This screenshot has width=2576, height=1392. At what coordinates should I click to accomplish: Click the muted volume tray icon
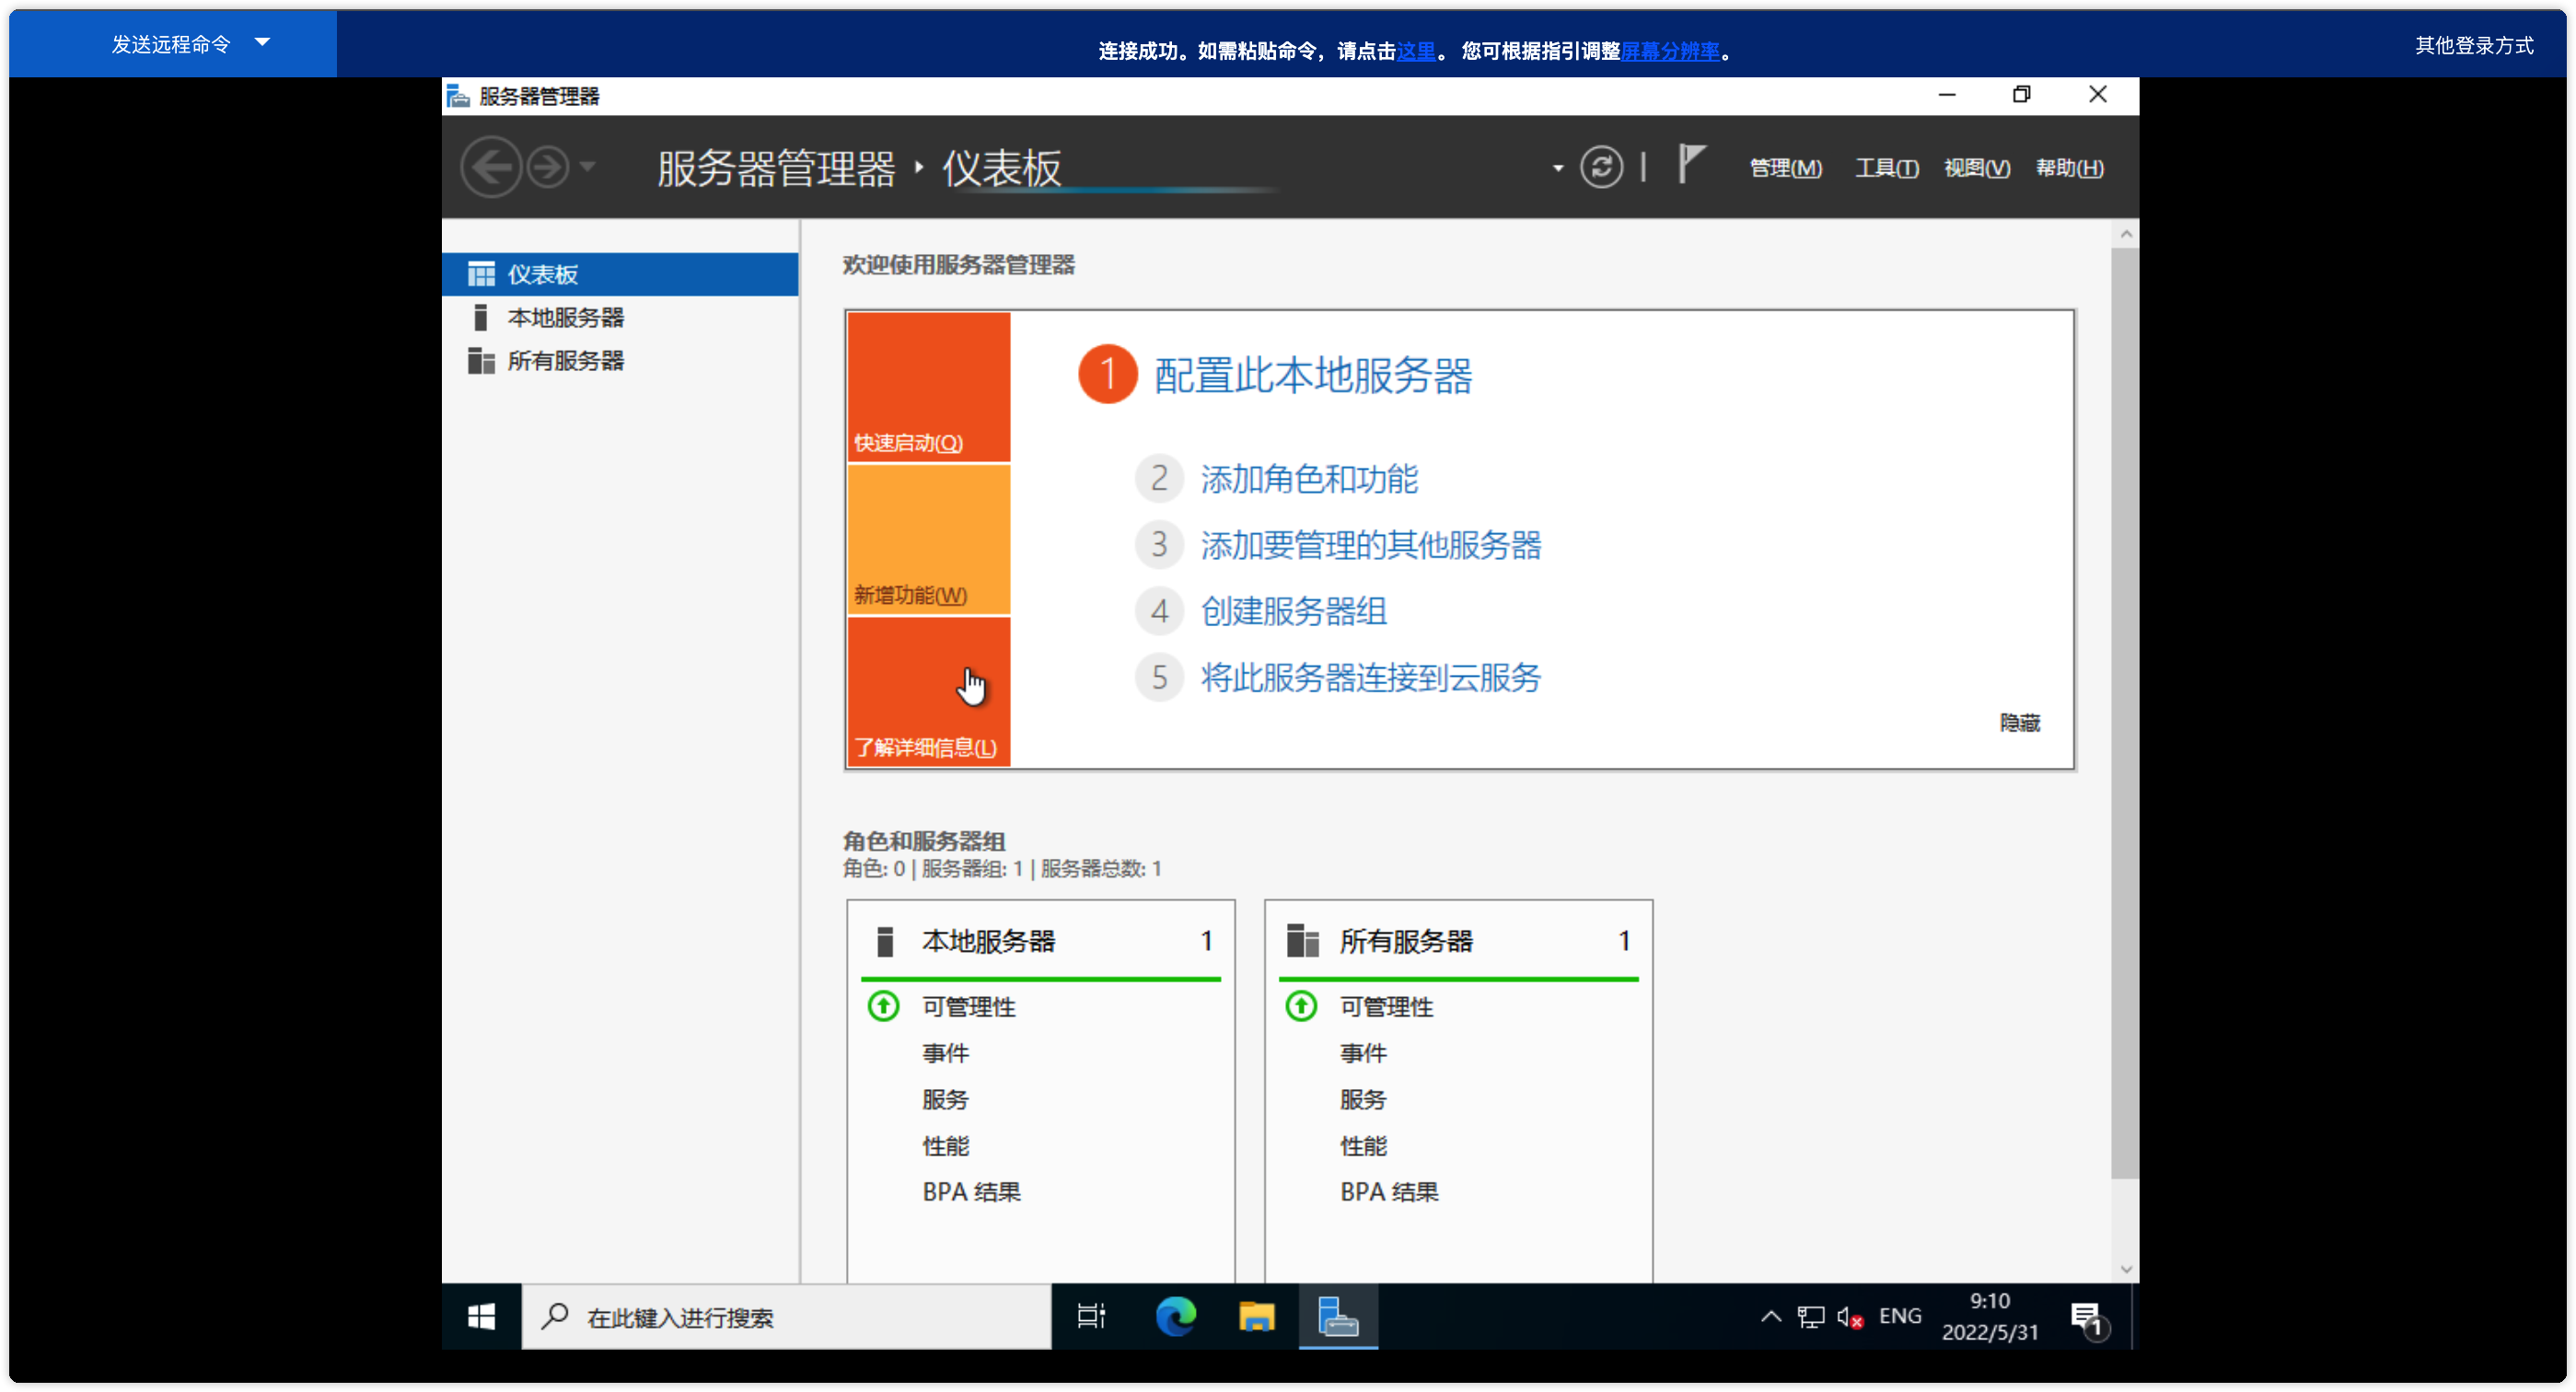(x=1849, y=1317)
